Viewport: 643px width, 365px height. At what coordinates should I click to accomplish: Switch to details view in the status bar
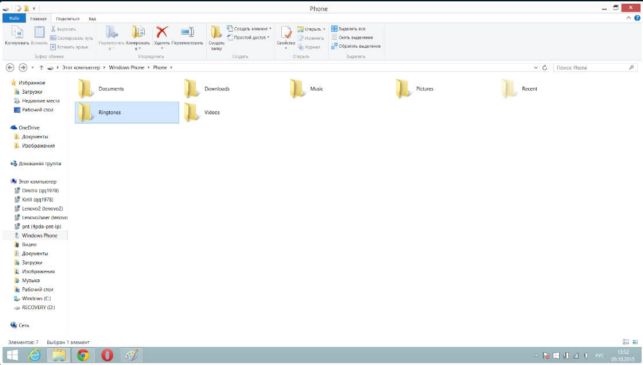(626, 342)
